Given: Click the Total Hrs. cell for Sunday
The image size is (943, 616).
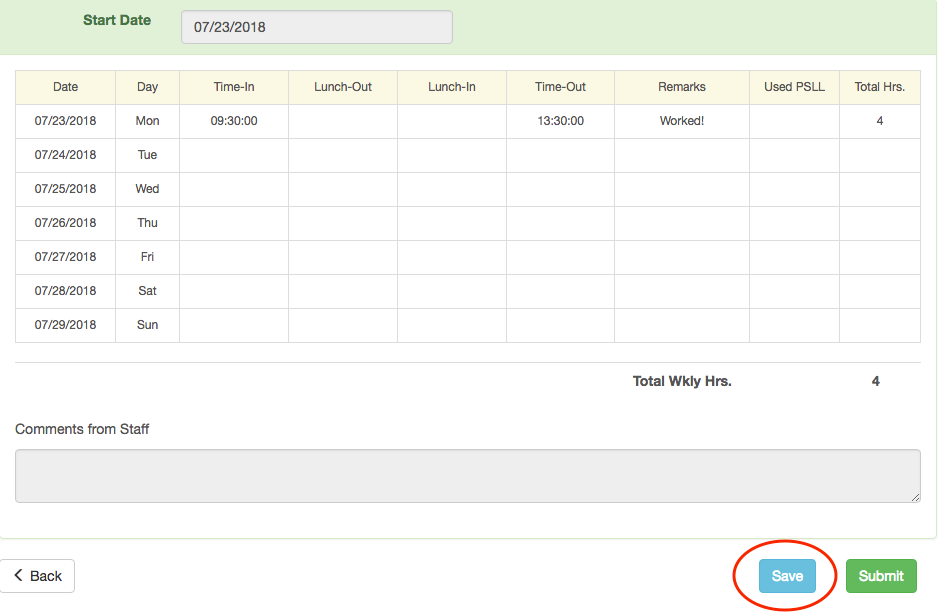Looking at the screenshot, I should coord(879,325).
